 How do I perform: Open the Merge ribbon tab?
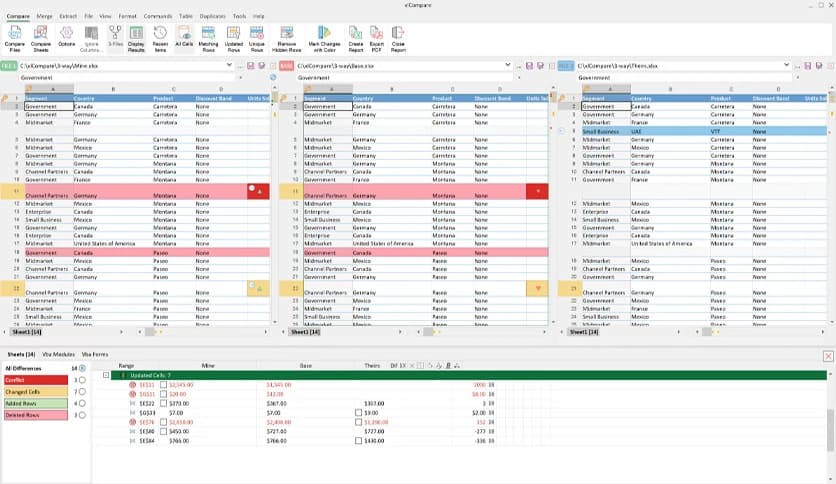click(44, 17)
